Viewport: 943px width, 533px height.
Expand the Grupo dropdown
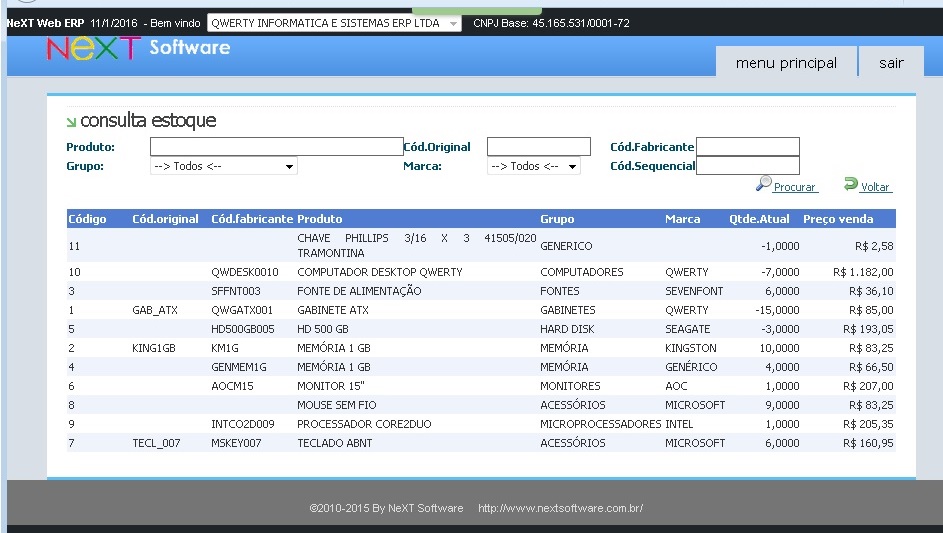pyautogui.click(x=224, y=166)
